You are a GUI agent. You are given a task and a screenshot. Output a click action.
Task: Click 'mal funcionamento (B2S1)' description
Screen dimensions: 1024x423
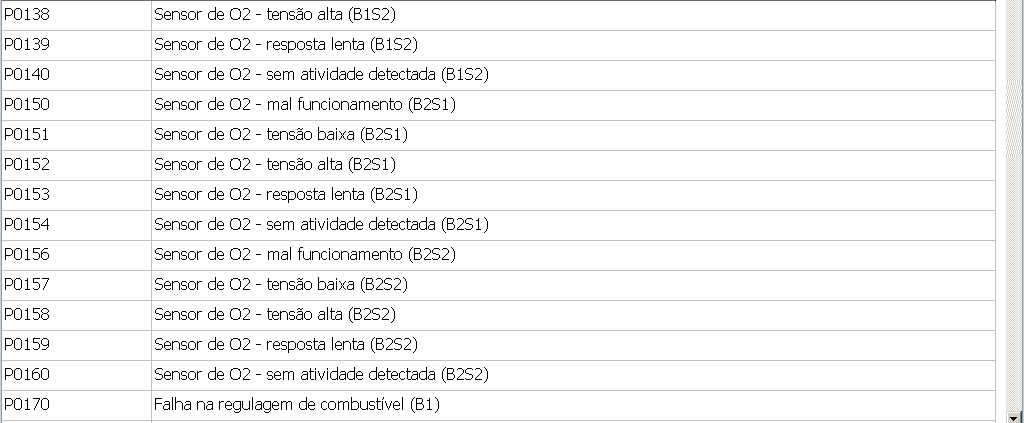pos(305,105)
